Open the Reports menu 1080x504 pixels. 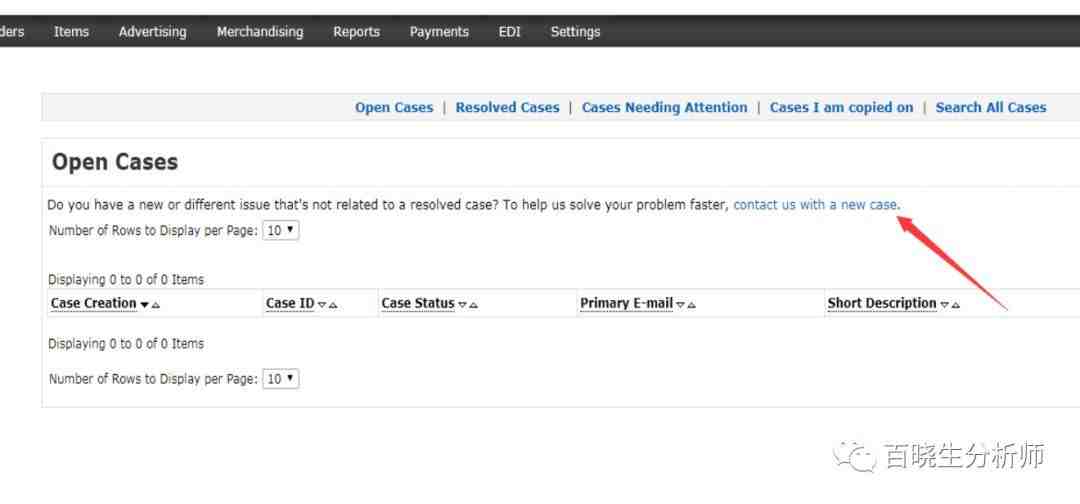[x=356, y=32]
